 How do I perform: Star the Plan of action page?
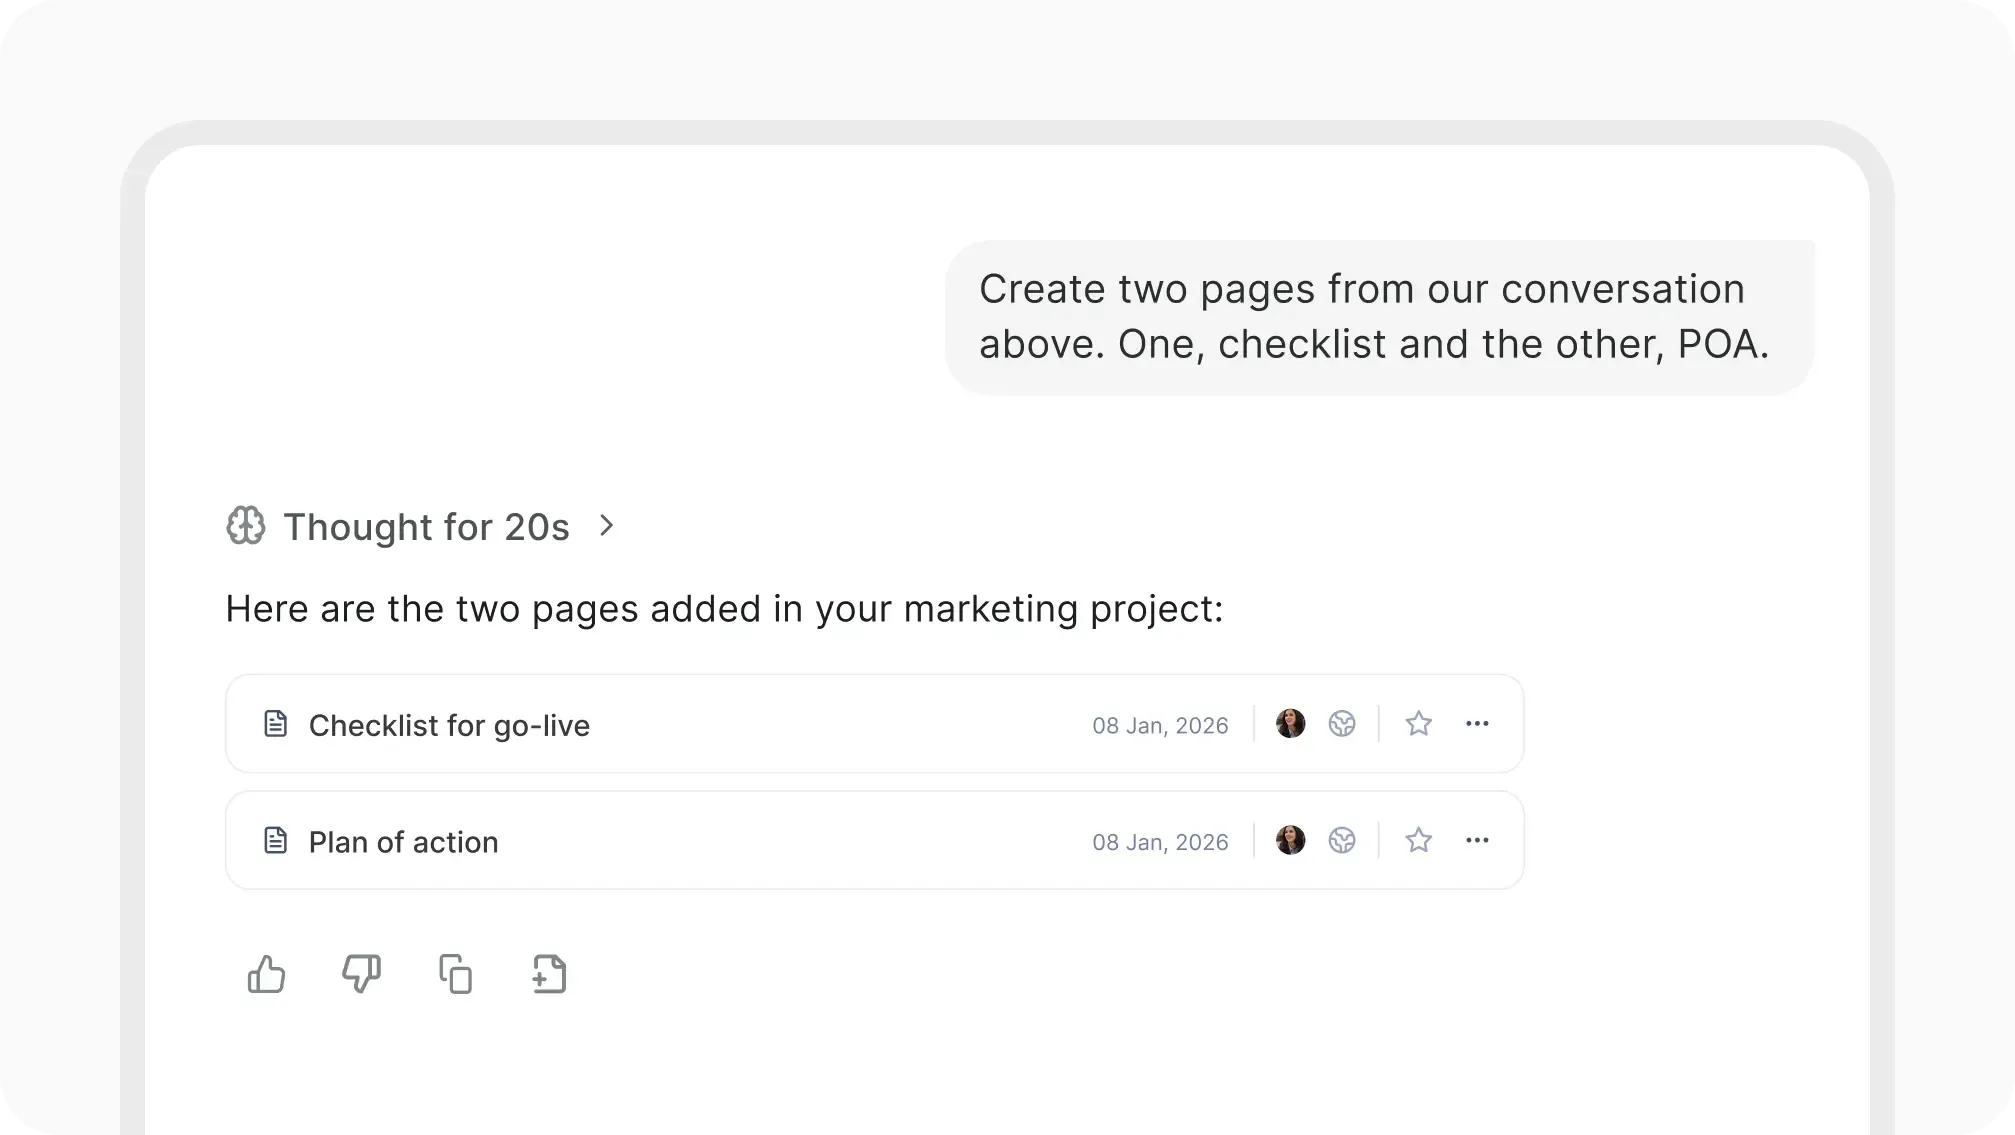click(x=1418, y=841)
